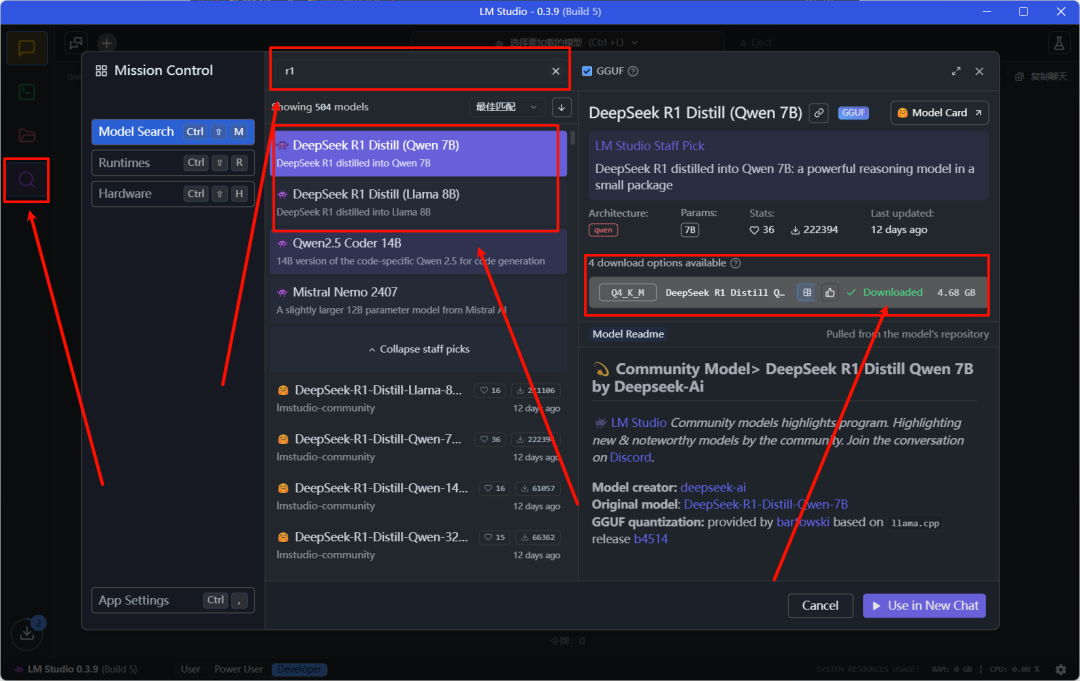Click the chat bubbles icon in the top toolbar
The width and height of the screenshot is (1080, 681).
tap(76, 43)
